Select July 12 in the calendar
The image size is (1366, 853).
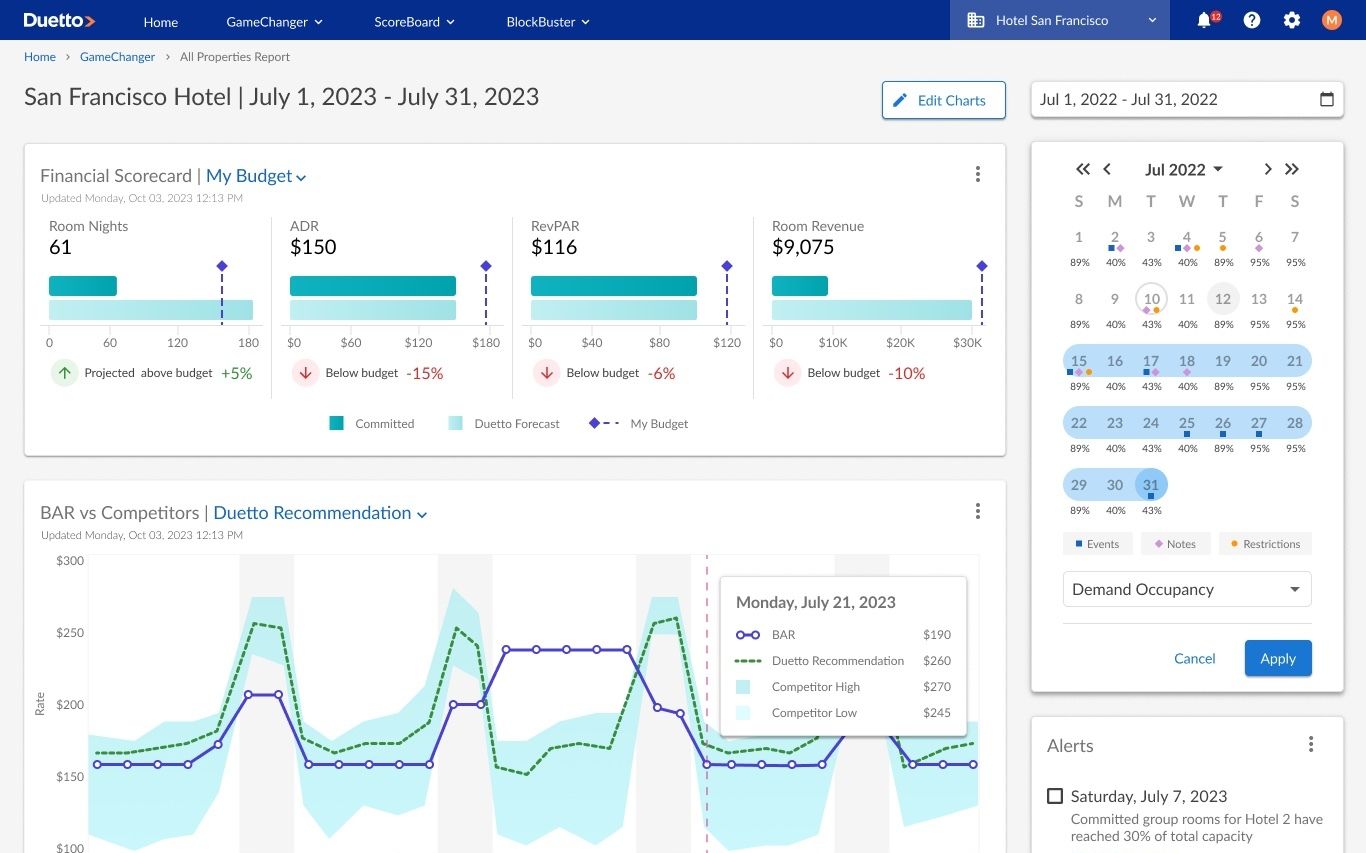pos(1222,299)
